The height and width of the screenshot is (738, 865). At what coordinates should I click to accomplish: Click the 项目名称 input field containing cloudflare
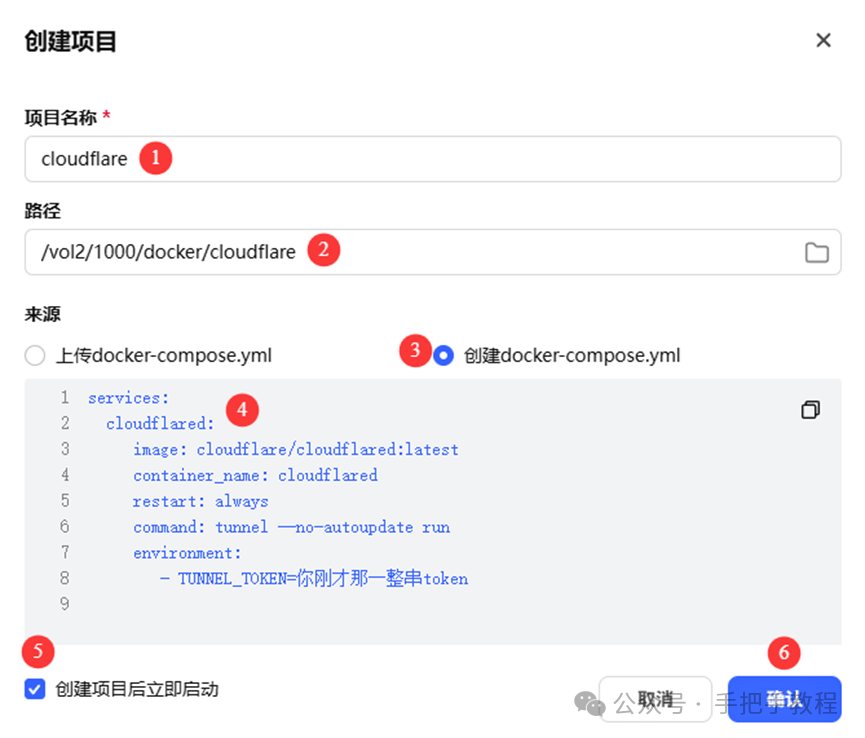pyautogui.click(x=432, y=159)
